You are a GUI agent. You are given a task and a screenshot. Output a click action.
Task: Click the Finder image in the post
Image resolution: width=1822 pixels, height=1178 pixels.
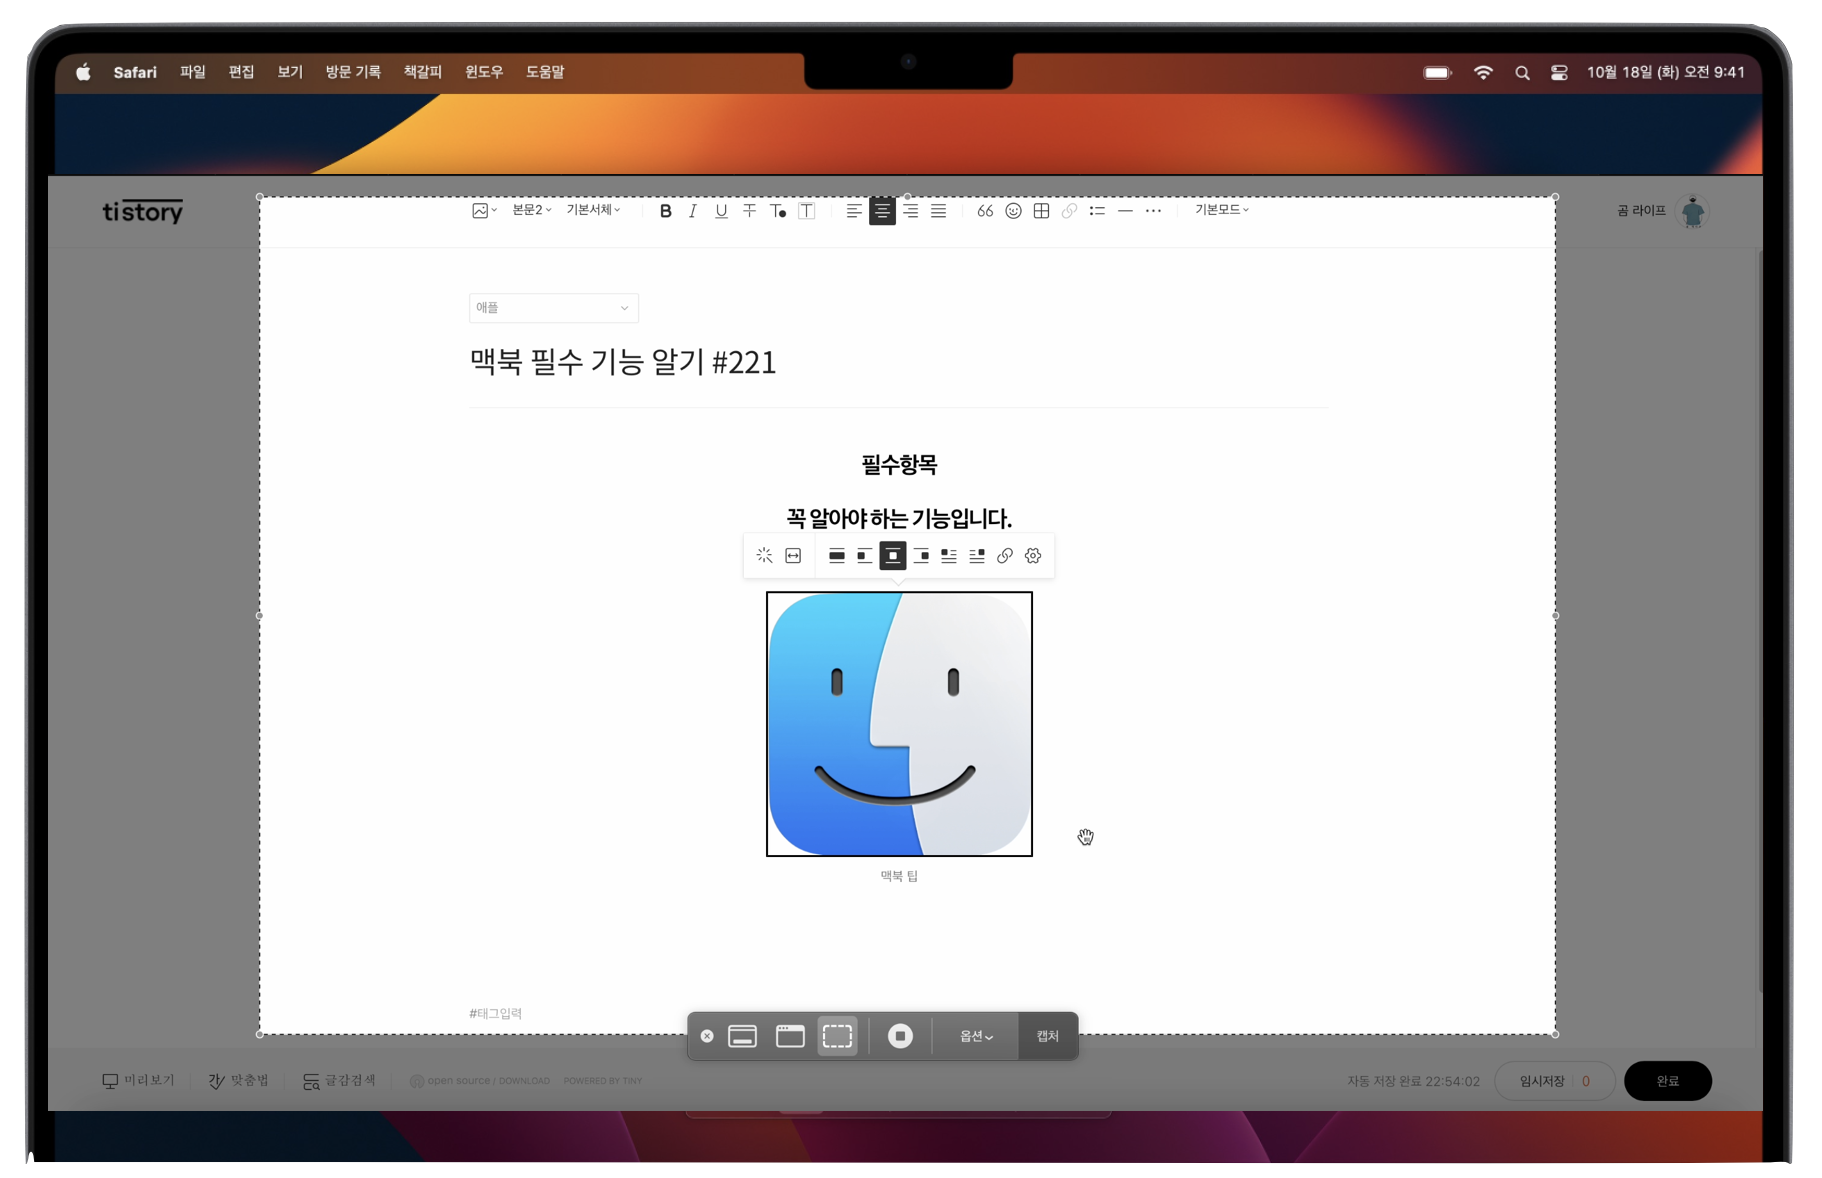[899, 724]
